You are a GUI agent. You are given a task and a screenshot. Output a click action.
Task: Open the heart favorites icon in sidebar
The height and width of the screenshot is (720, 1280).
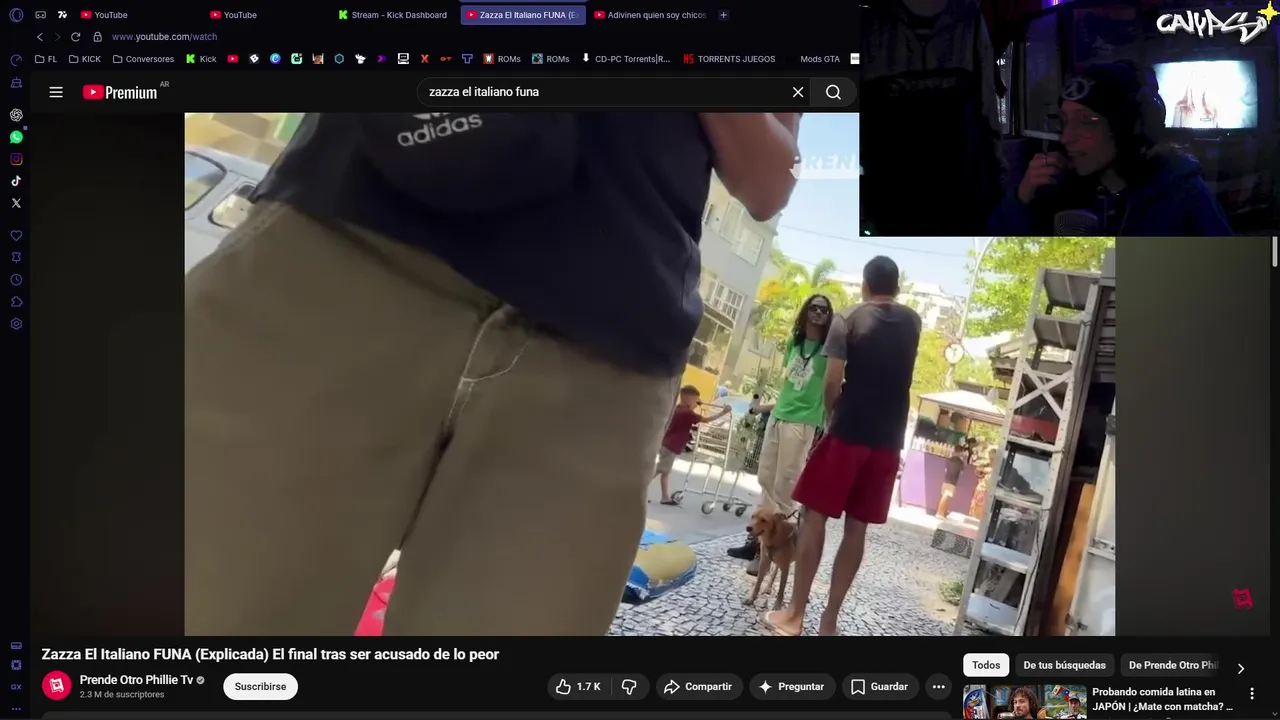click(16, 236)
